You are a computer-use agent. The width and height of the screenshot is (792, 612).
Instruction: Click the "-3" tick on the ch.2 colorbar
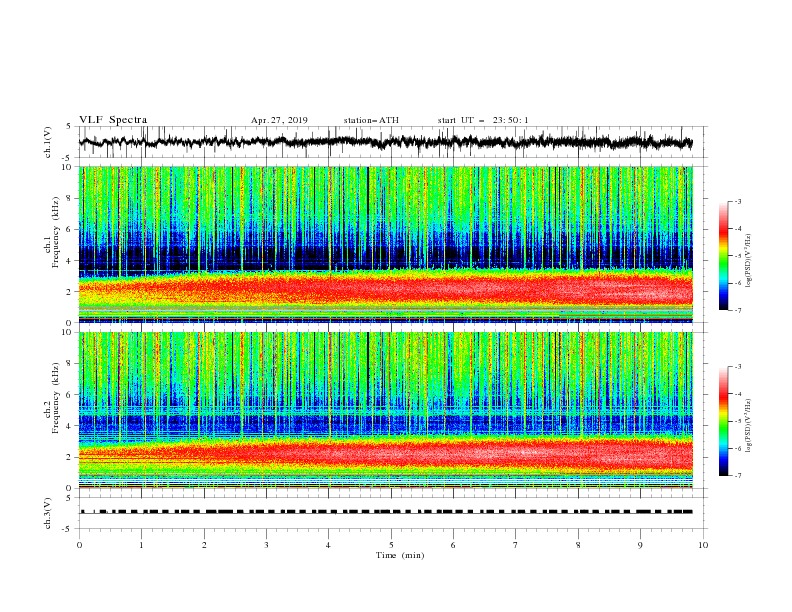738,367
